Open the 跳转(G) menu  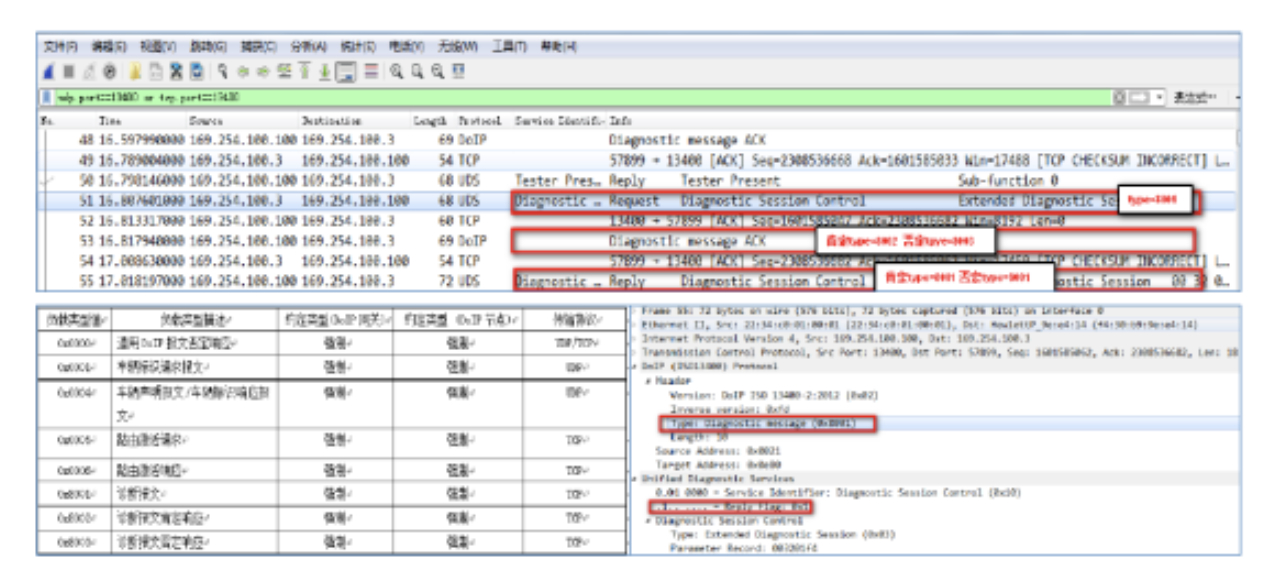click(208, 47)
